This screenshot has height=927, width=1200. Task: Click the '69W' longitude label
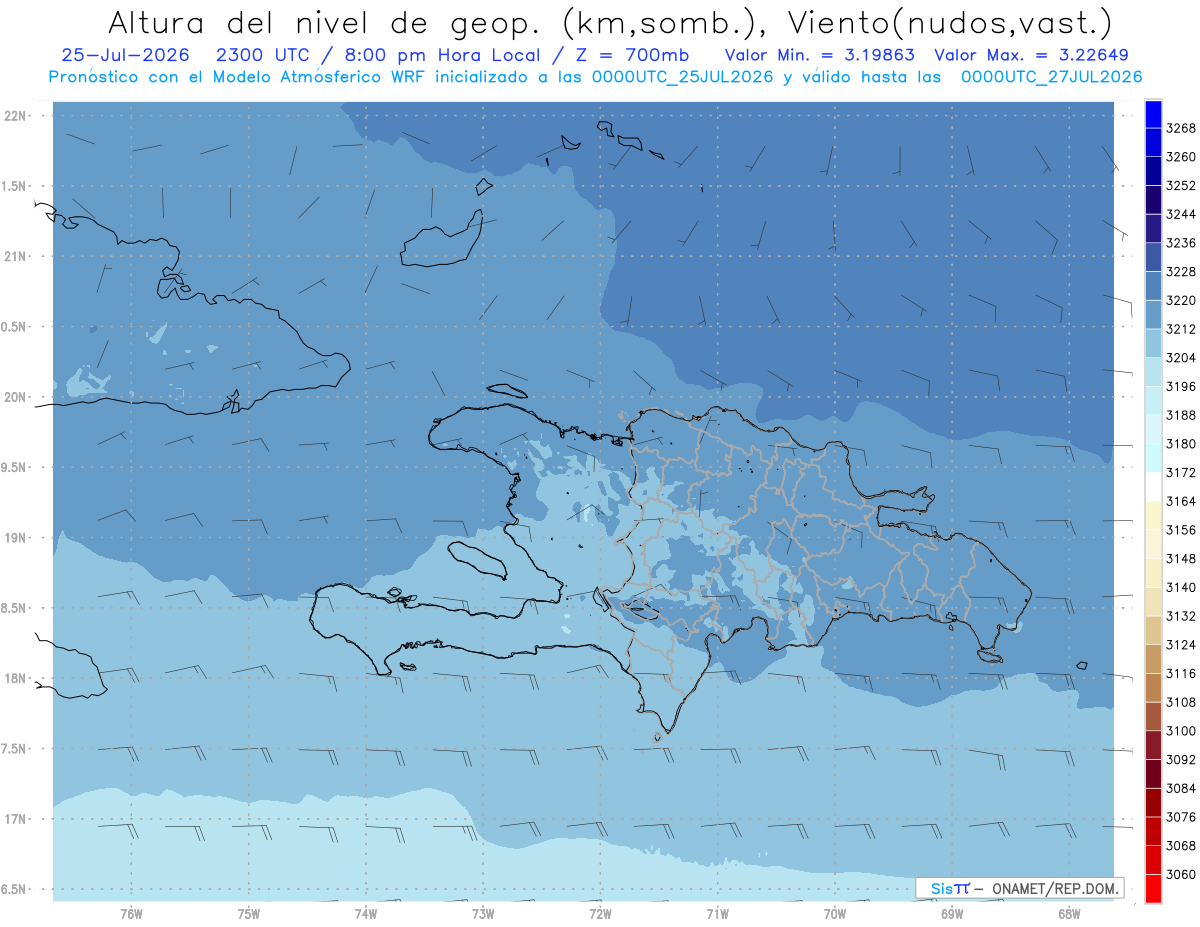coord(952,912)
